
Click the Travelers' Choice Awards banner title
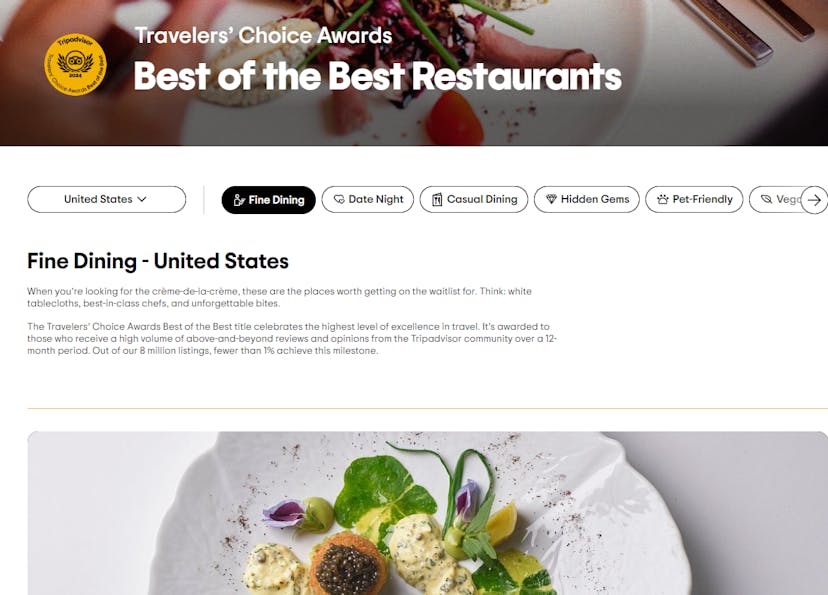pos(264,35)
